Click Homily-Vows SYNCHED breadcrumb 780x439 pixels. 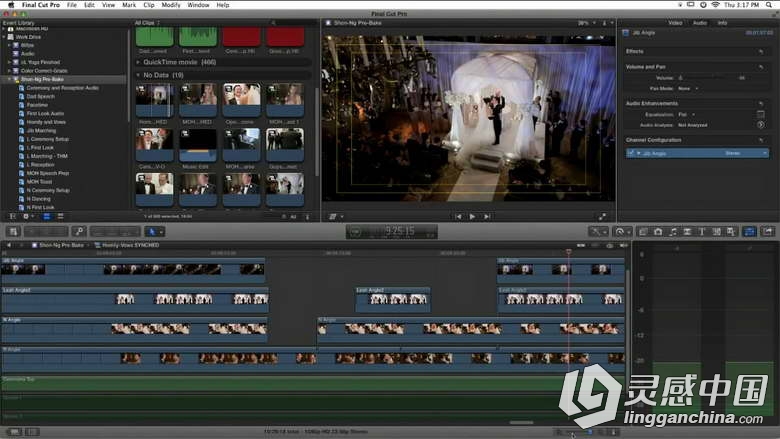pyautogui.click(x=130, y=245)
